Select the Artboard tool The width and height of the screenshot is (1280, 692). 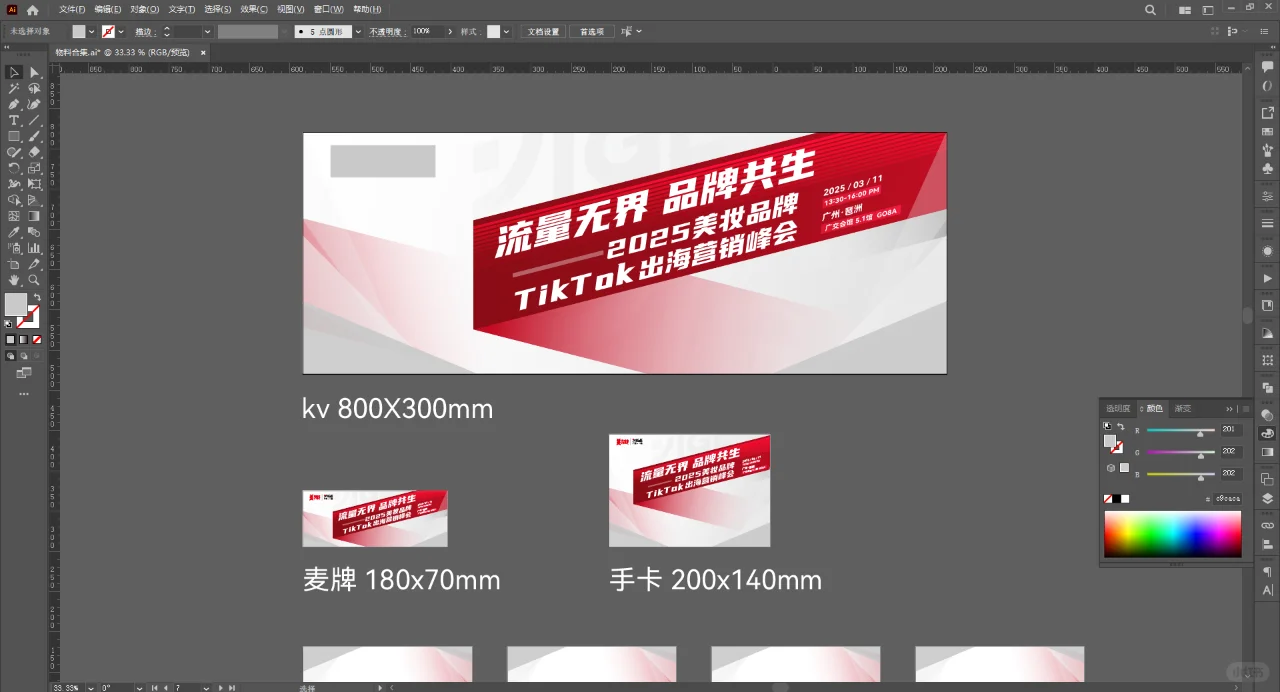coord(14,264)
